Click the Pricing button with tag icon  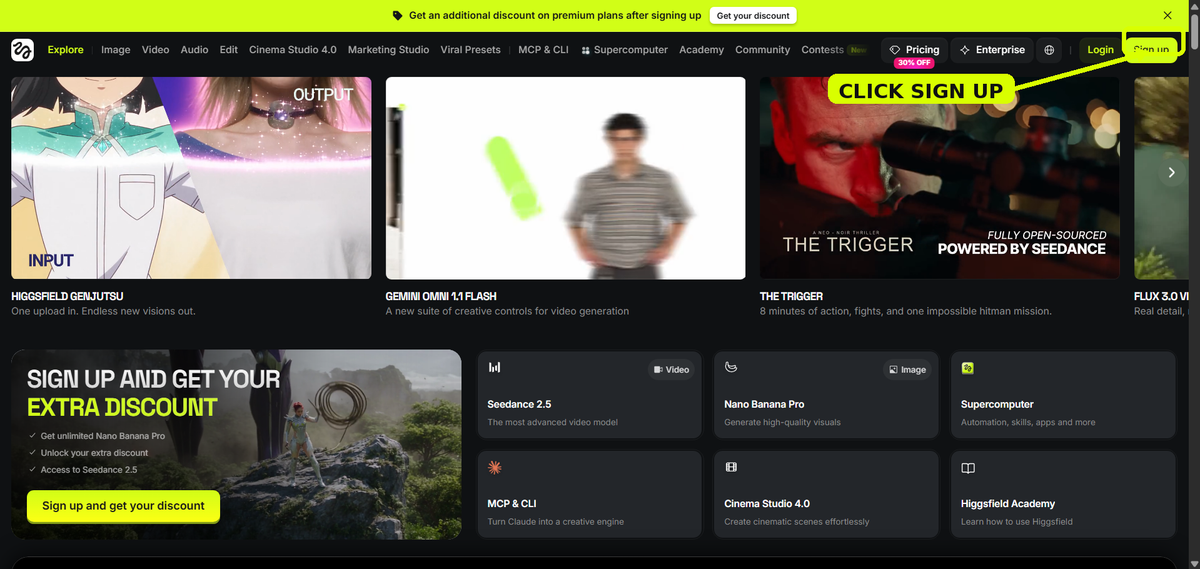click(914, 49)
